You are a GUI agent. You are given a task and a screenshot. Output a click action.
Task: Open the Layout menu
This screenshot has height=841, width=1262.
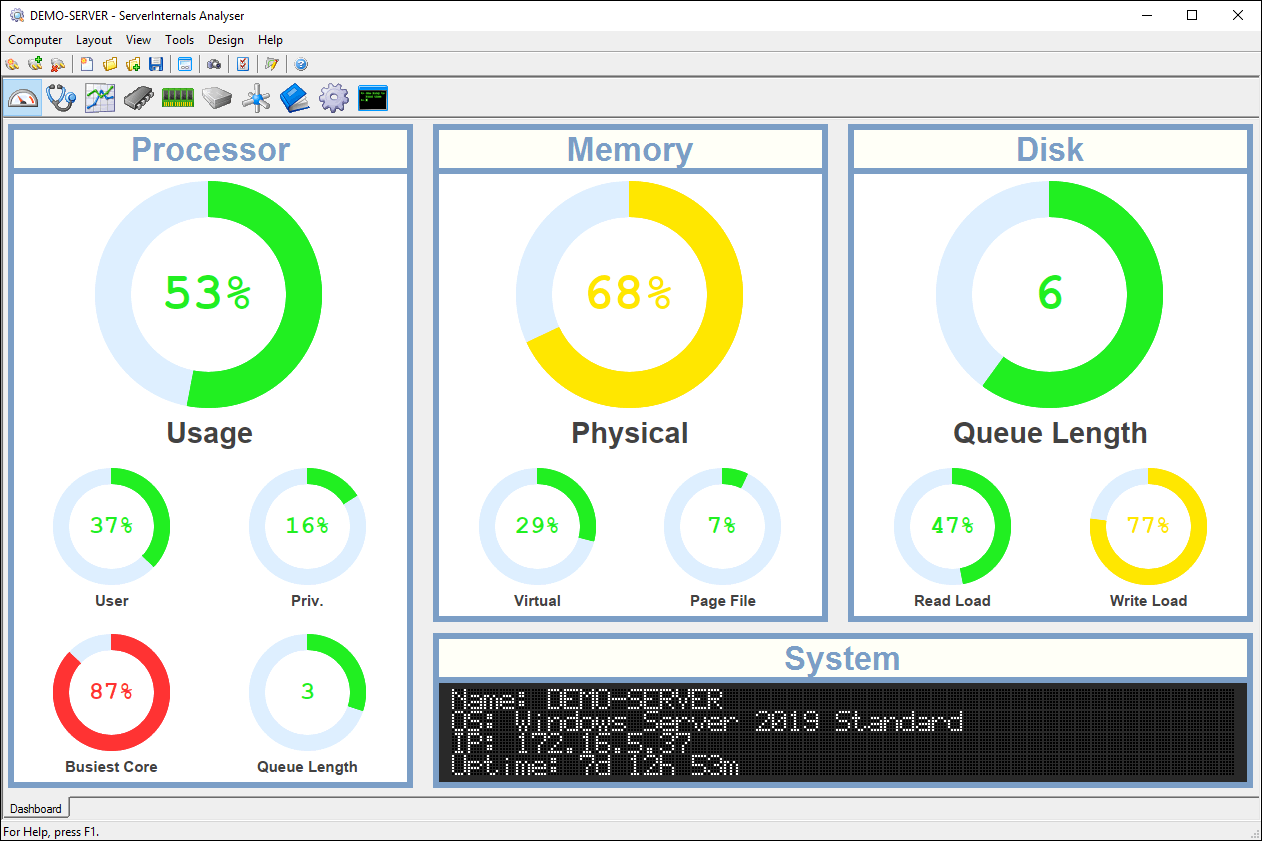tap(94, 40)
